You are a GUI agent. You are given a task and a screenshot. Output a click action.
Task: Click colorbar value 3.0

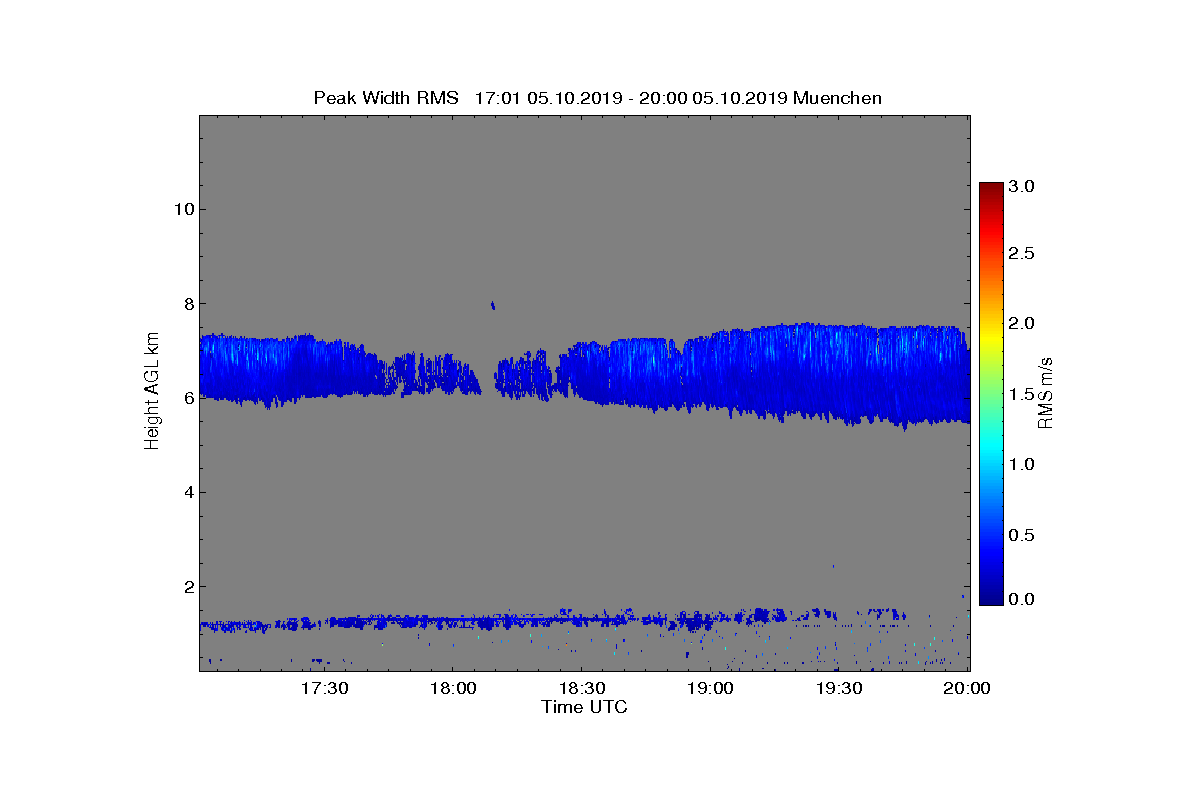pyautogui.click(x=1021, y=186)
